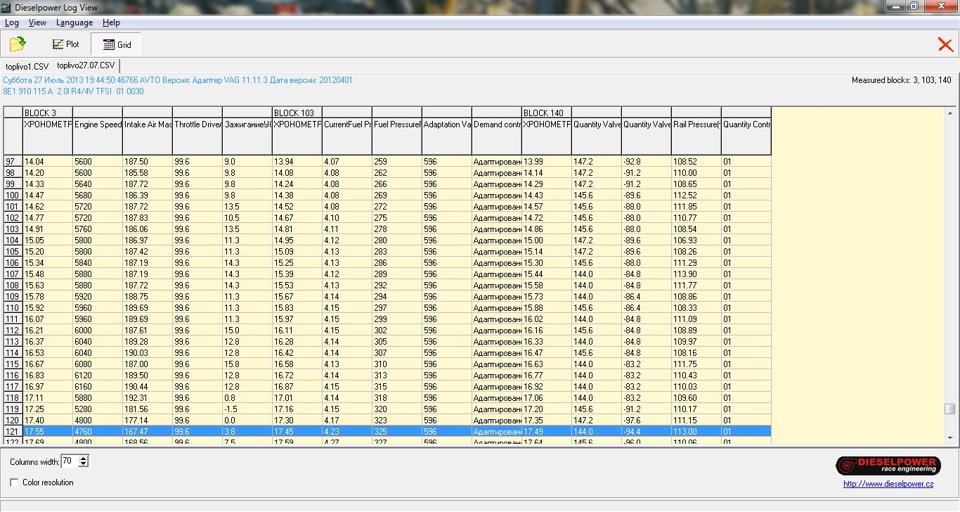Screen dimensions: 960x512
Task: Select highlighted row number 121
Action: pos(13,432)
